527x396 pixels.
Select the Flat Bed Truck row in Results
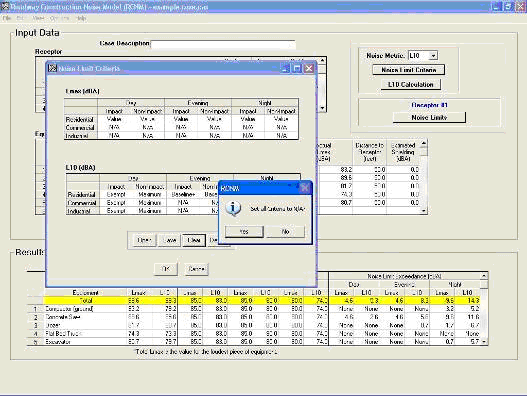point(254,333)
